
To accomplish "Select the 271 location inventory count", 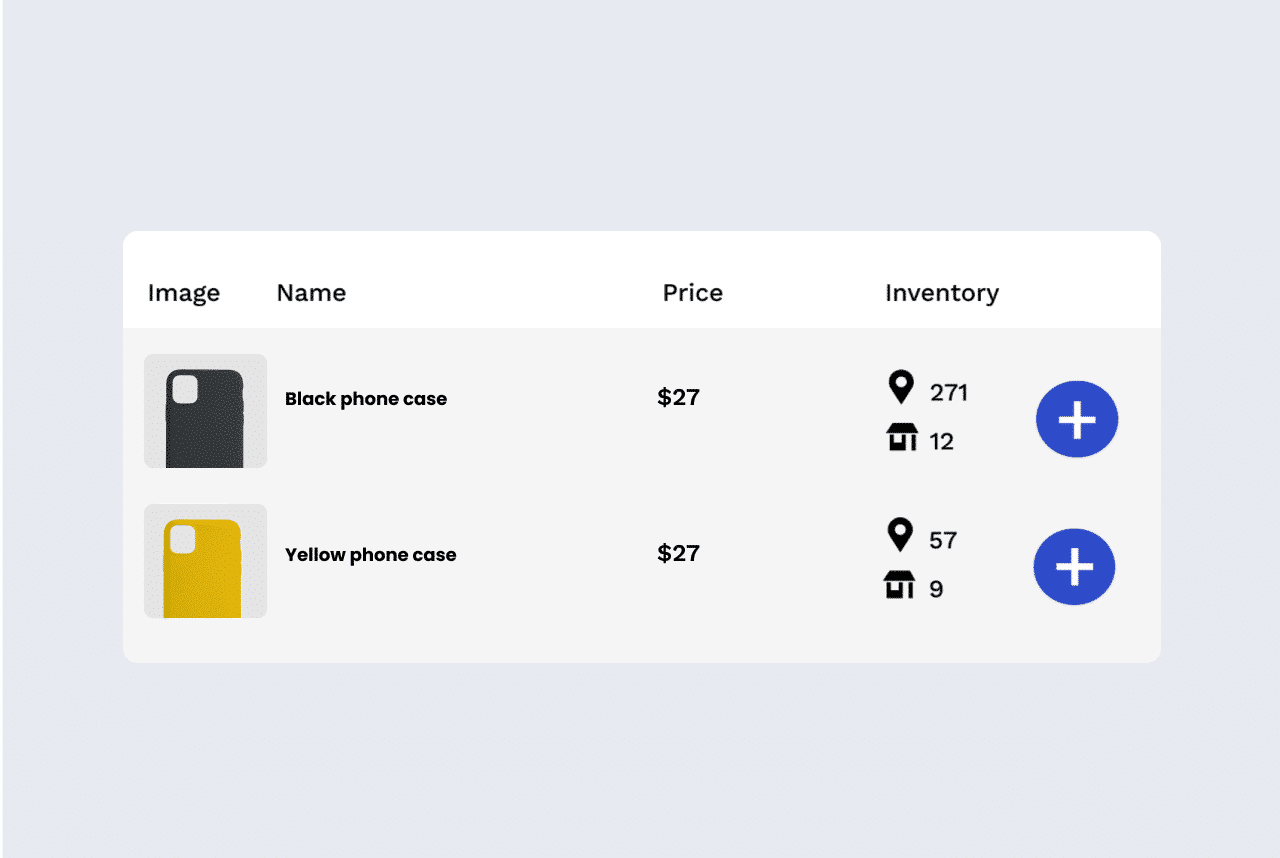I will pos(949,393).
